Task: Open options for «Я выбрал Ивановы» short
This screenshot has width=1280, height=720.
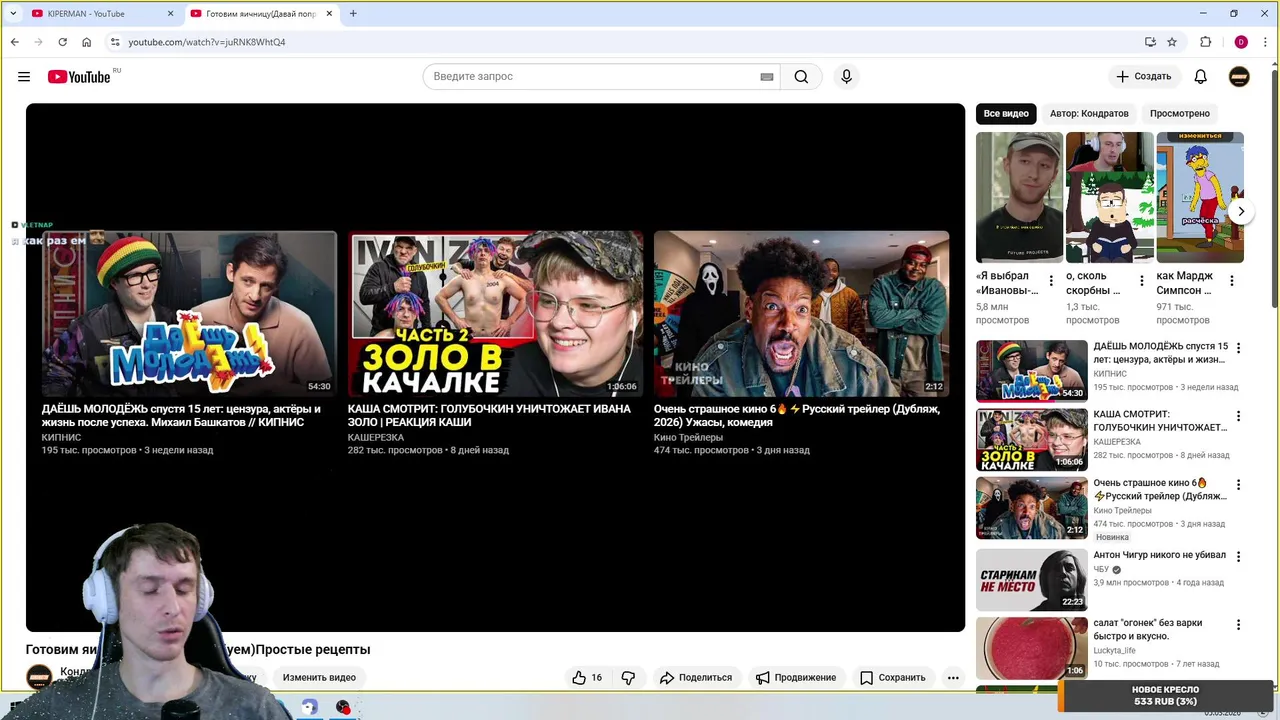Action: point(1051,281)
